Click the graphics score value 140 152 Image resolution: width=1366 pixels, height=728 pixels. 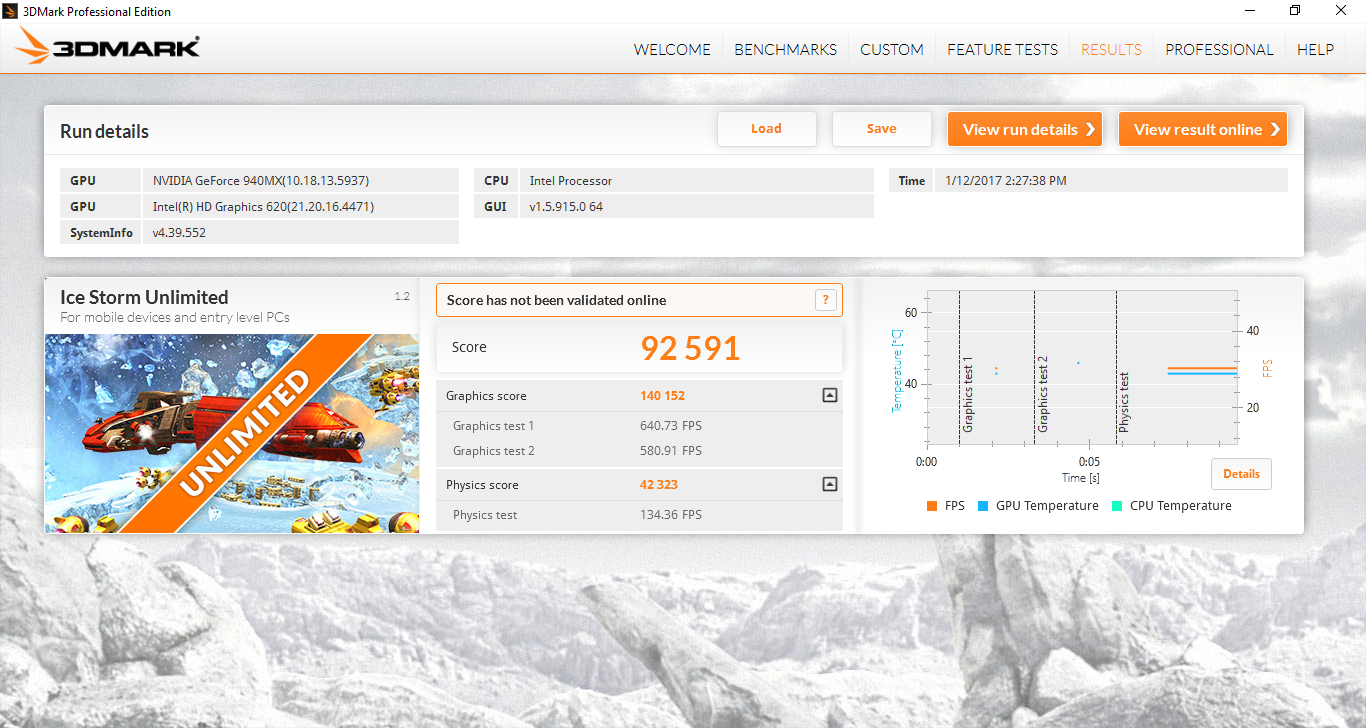point(662,396)
